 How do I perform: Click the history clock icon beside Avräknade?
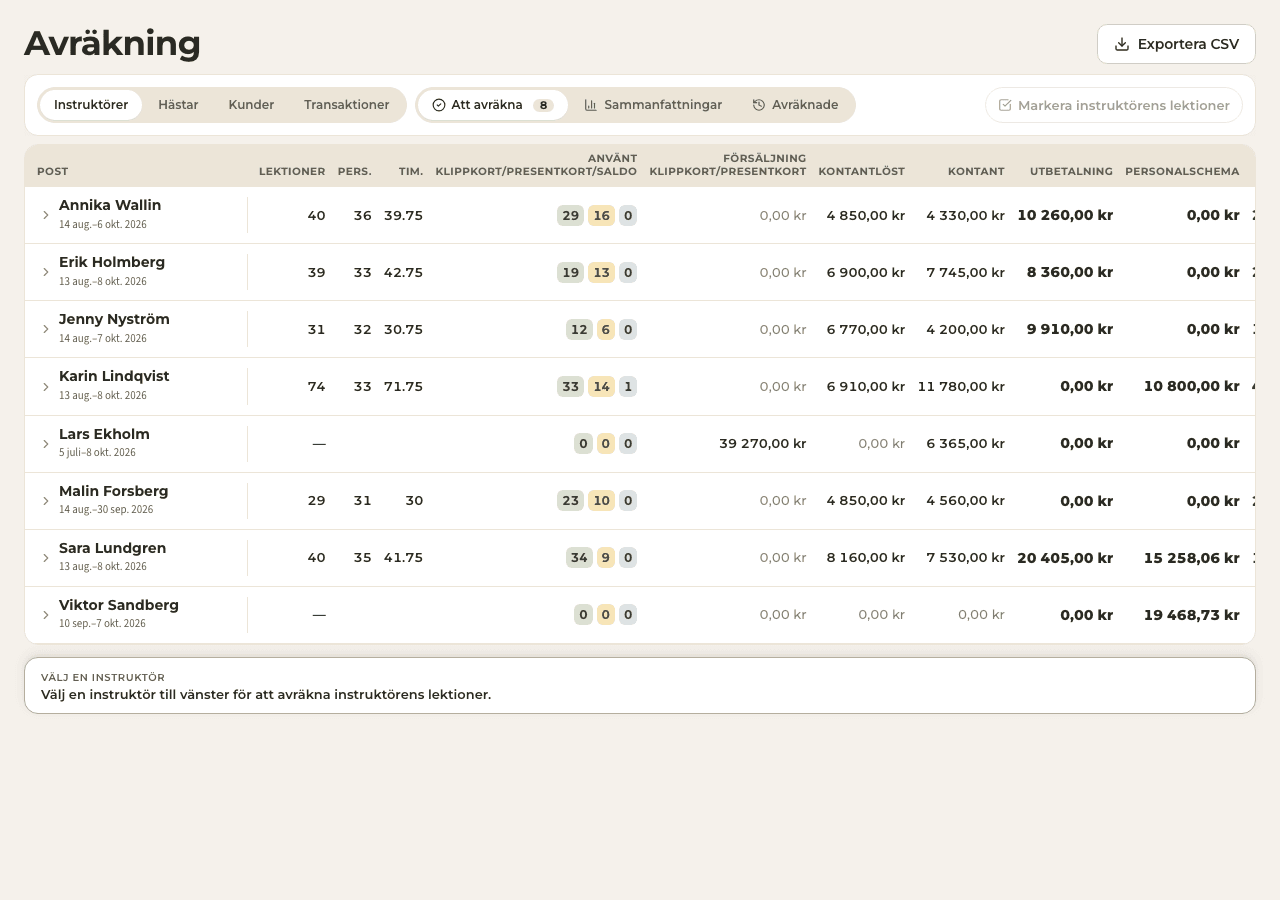click(x=759, y=105)
